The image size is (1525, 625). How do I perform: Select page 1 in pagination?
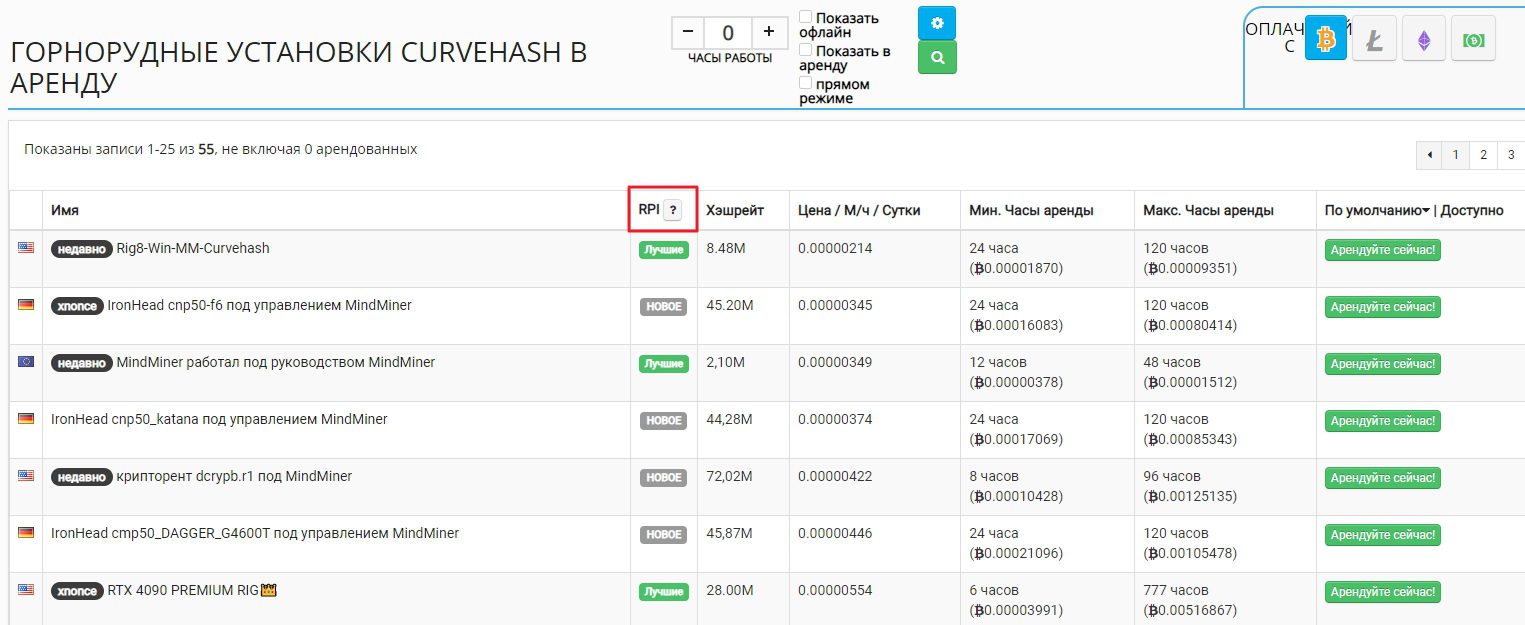(1455, 155)
